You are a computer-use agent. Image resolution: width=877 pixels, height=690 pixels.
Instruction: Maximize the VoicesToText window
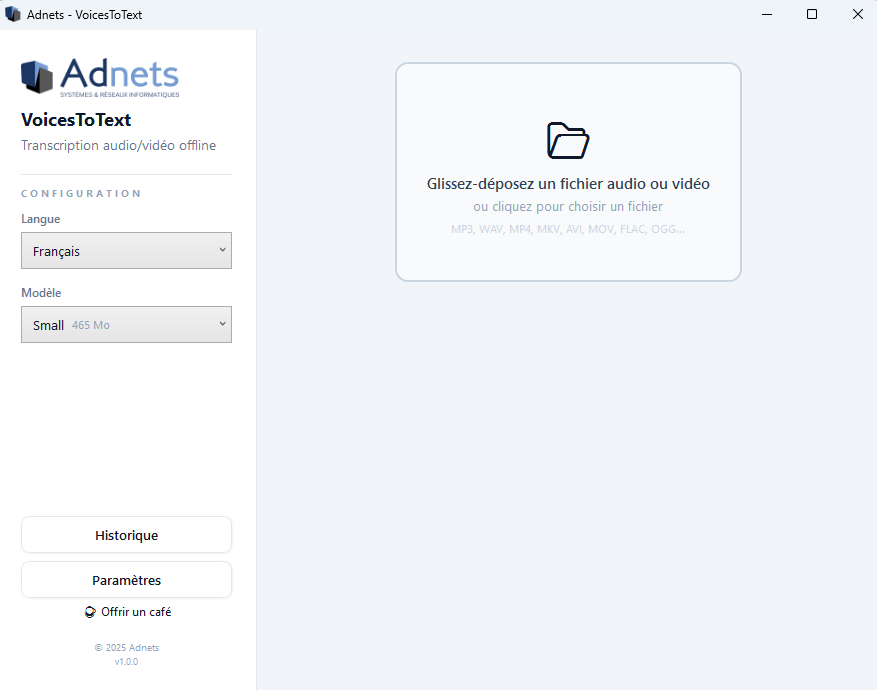[812, 14]
